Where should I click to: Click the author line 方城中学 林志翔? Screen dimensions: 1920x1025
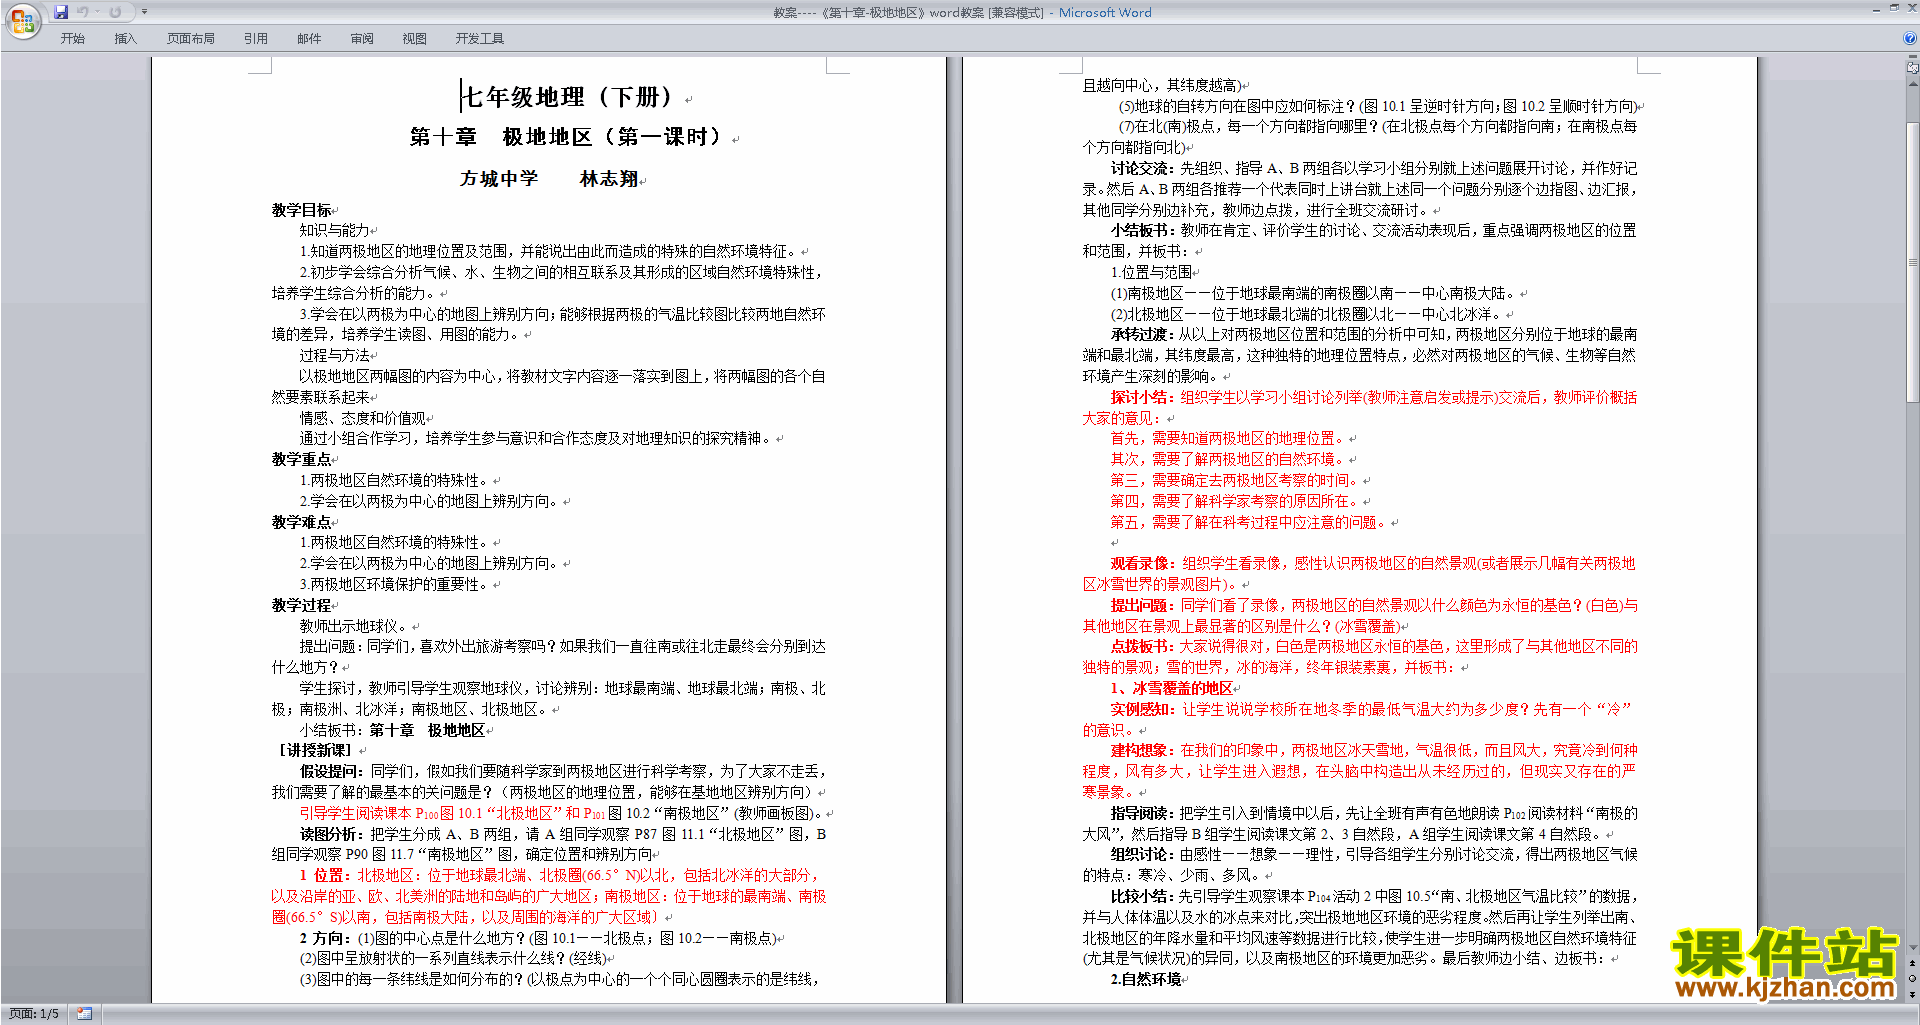pyautogui.click(x=549, y=179)
